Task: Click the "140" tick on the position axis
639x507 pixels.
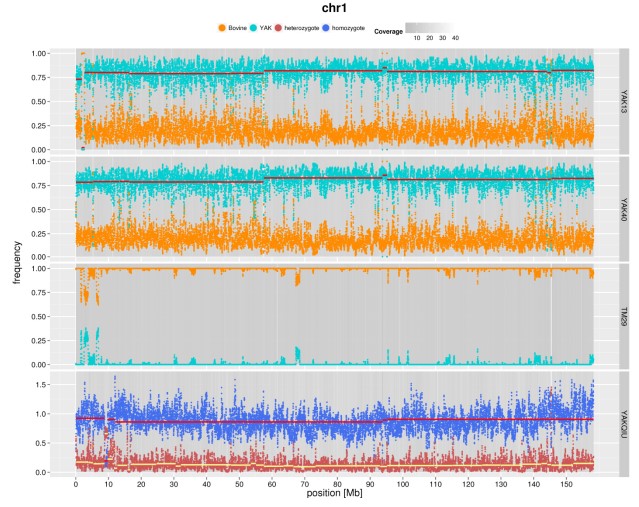Action: tap(534, 484)
